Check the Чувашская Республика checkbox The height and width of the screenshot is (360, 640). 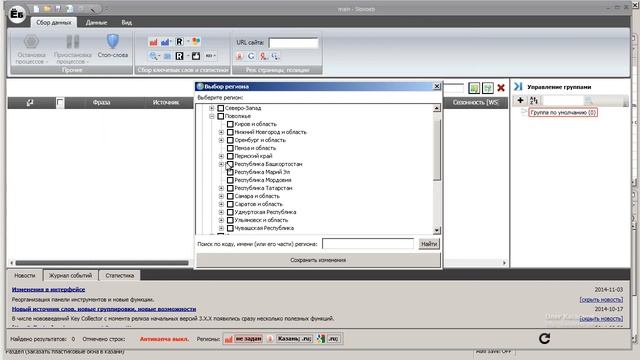[x=230, y=228]
